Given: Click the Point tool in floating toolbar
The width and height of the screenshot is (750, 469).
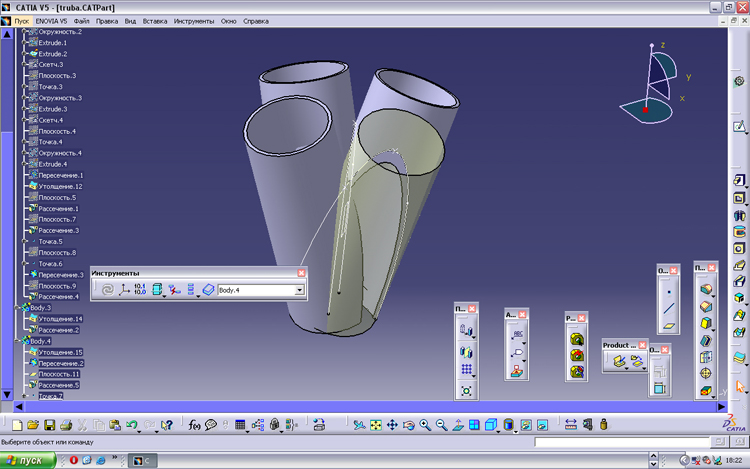Looking at the screenshot, I should (x=668, y=294).
